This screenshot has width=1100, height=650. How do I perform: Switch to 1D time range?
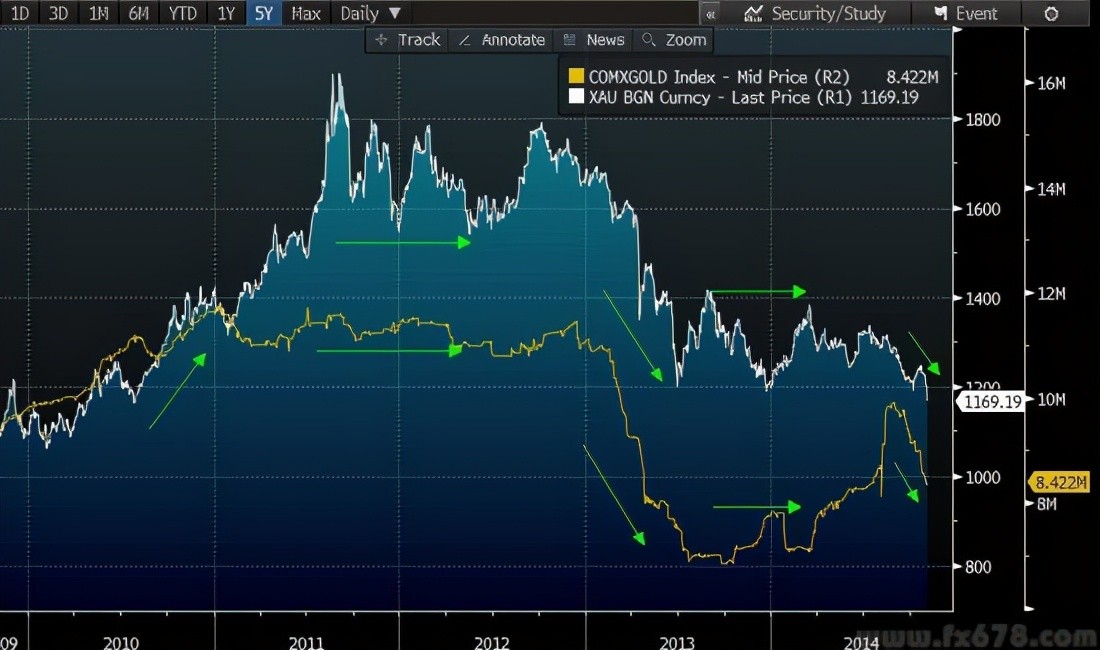19,13
